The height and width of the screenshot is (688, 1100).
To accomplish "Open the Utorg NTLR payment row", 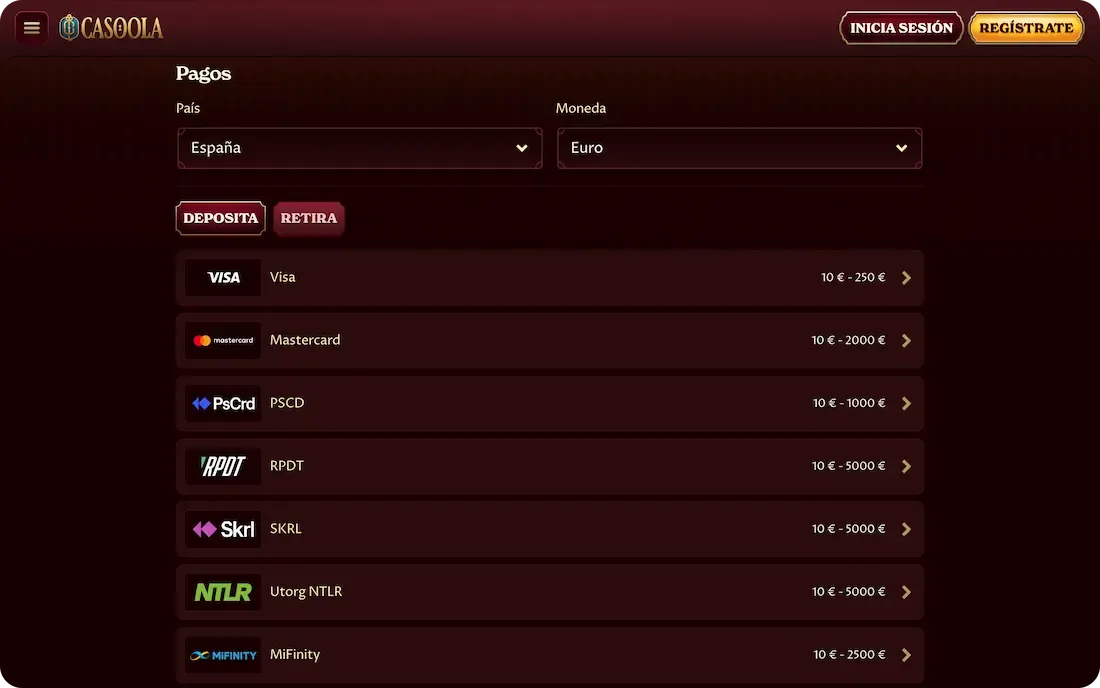I will click(550, 592).
